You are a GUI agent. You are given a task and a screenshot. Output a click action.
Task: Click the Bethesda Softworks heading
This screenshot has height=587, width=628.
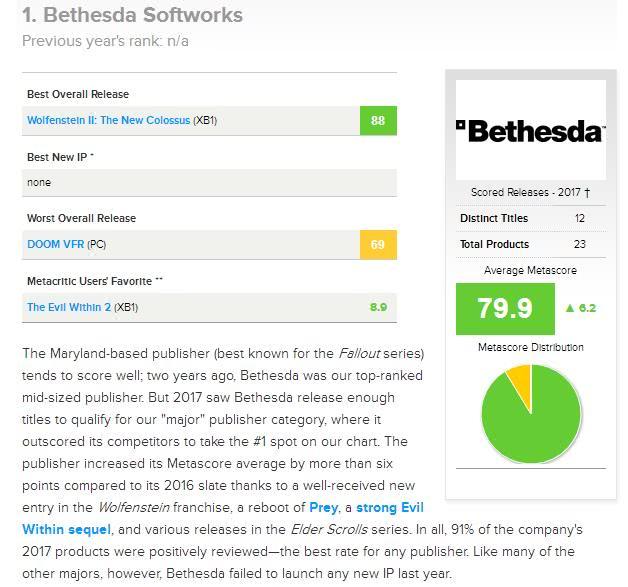pos(132,15)
